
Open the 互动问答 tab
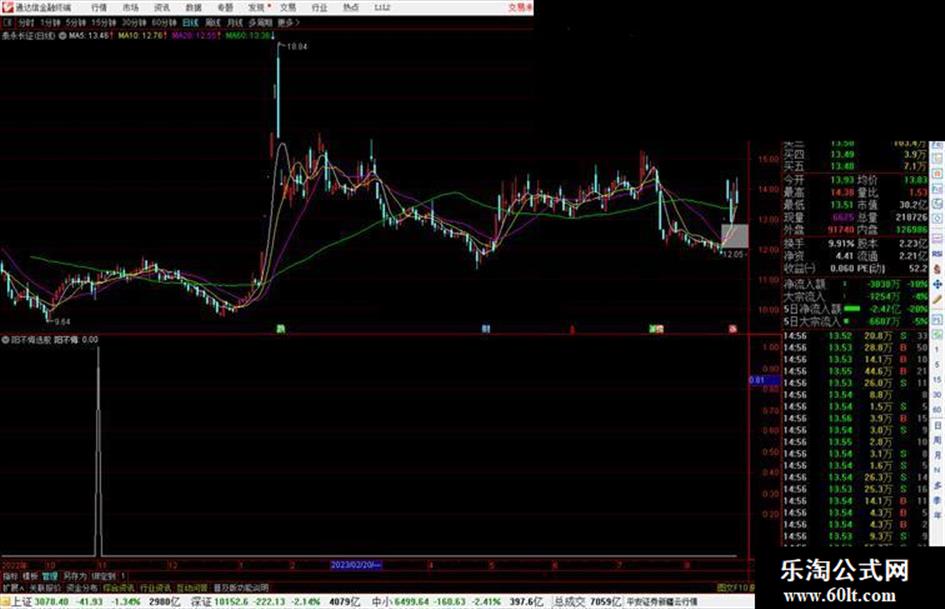[192, 587]
